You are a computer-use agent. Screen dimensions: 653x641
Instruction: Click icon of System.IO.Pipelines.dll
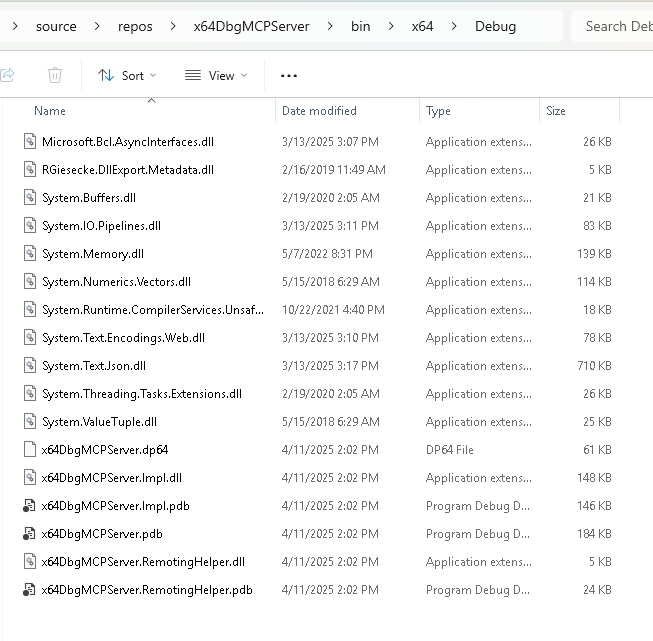30,225
